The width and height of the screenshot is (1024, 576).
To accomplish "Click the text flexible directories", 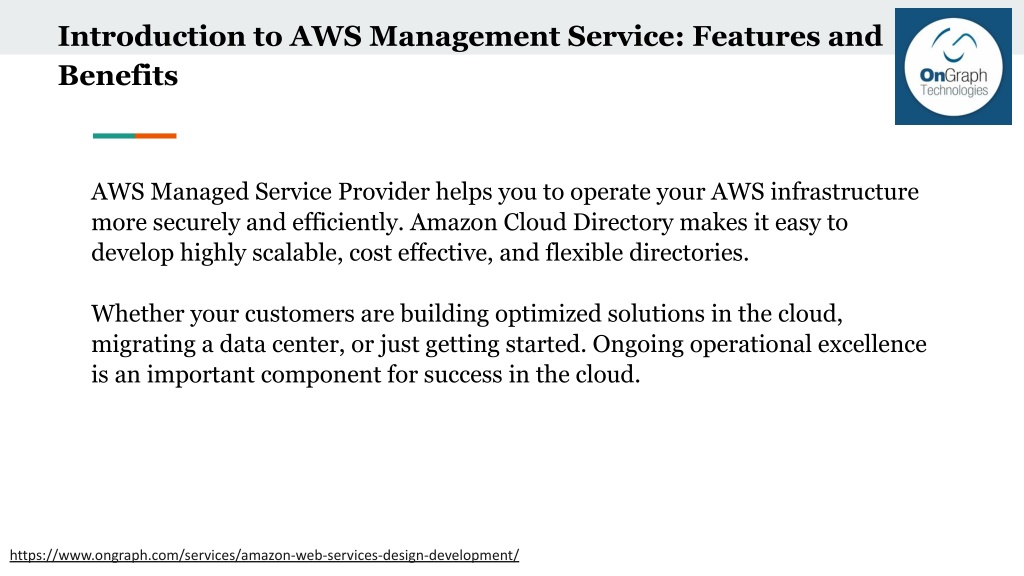I will click(x=647, y=253).
